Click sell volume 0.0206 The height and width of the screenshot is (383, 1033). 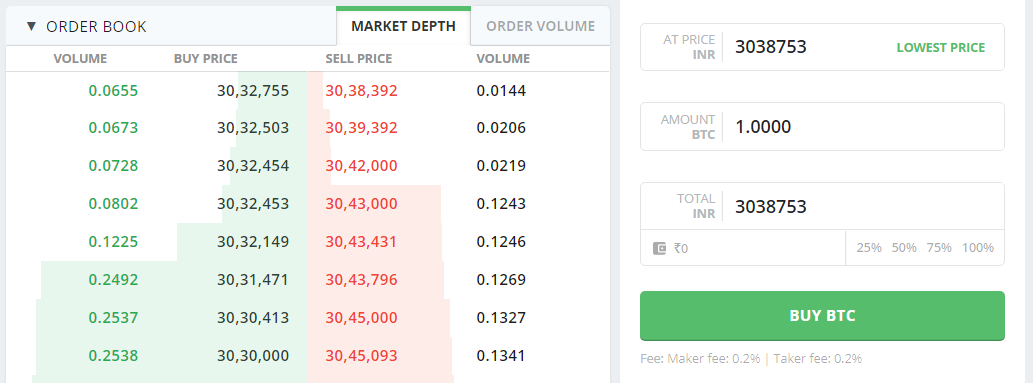point(501,128)
